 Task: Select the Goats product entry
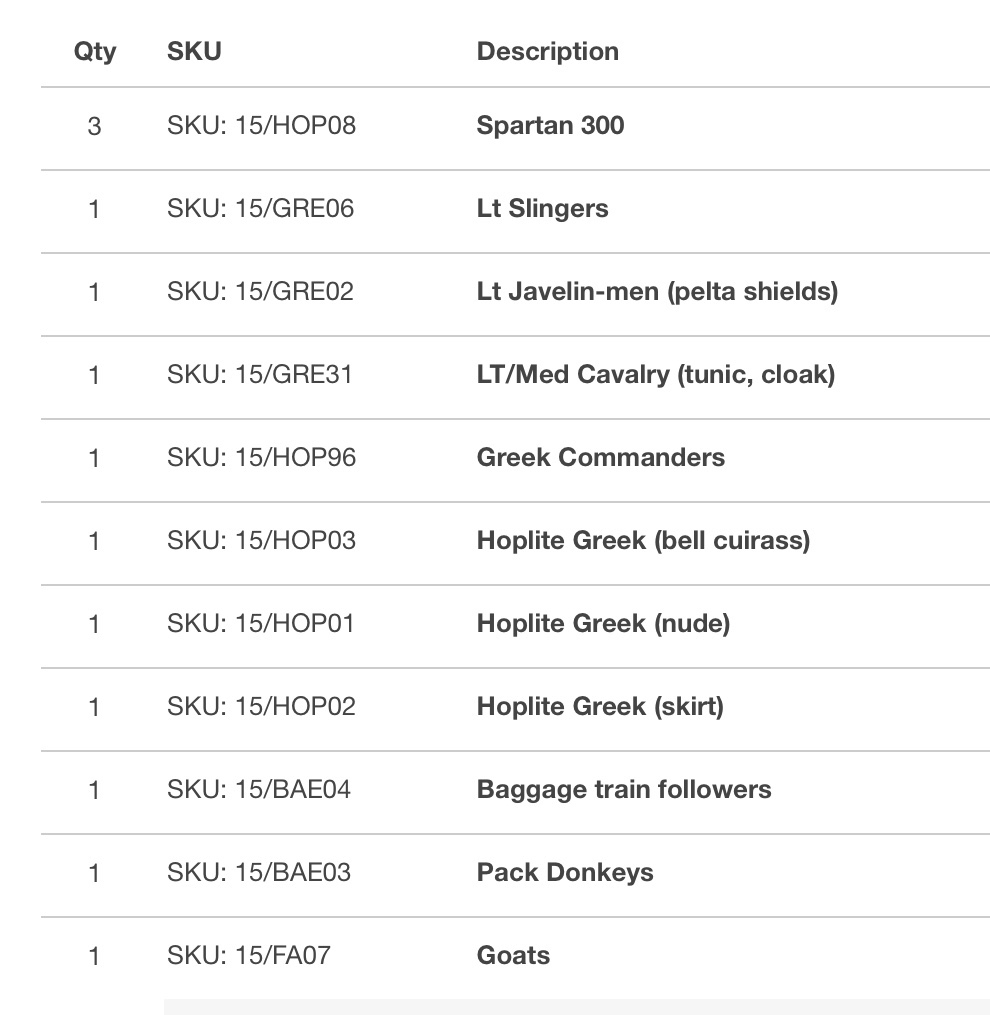(513, 956)
